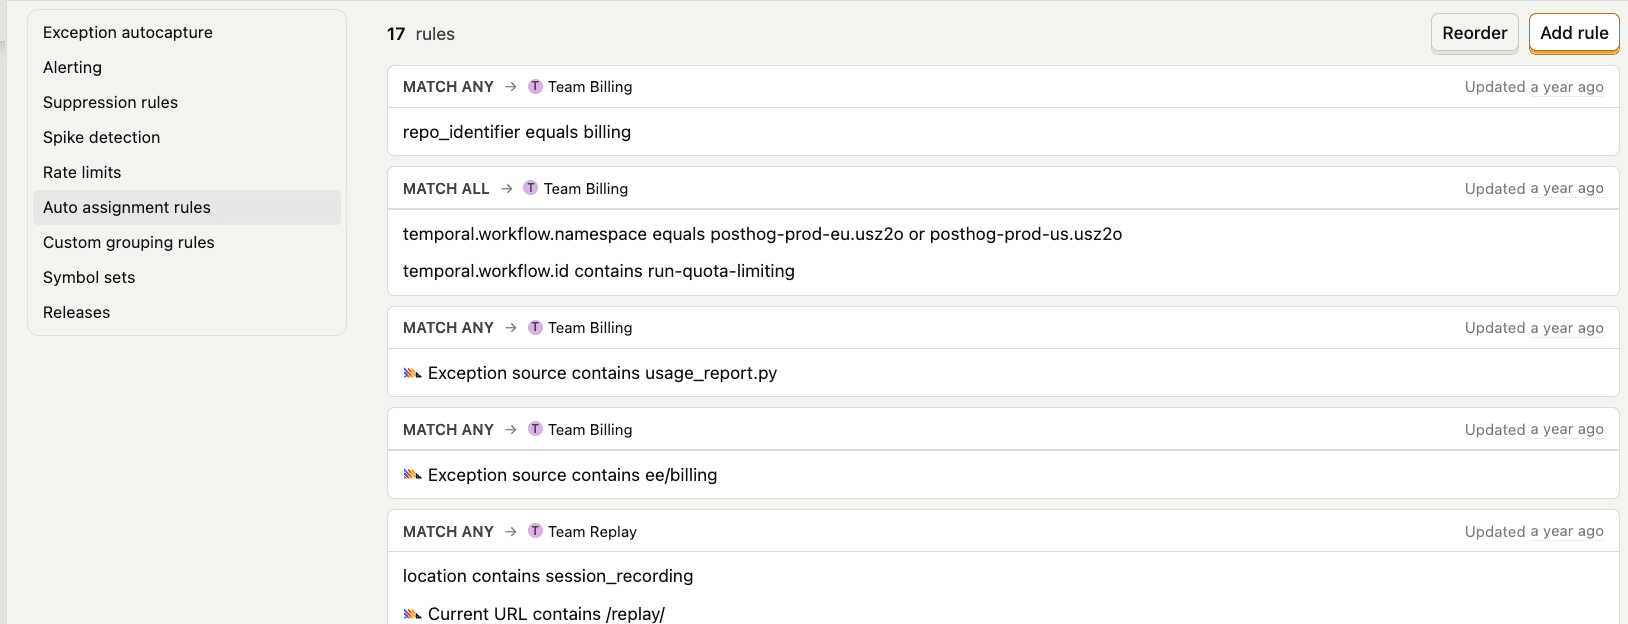Click the Reorder button

1474,33
